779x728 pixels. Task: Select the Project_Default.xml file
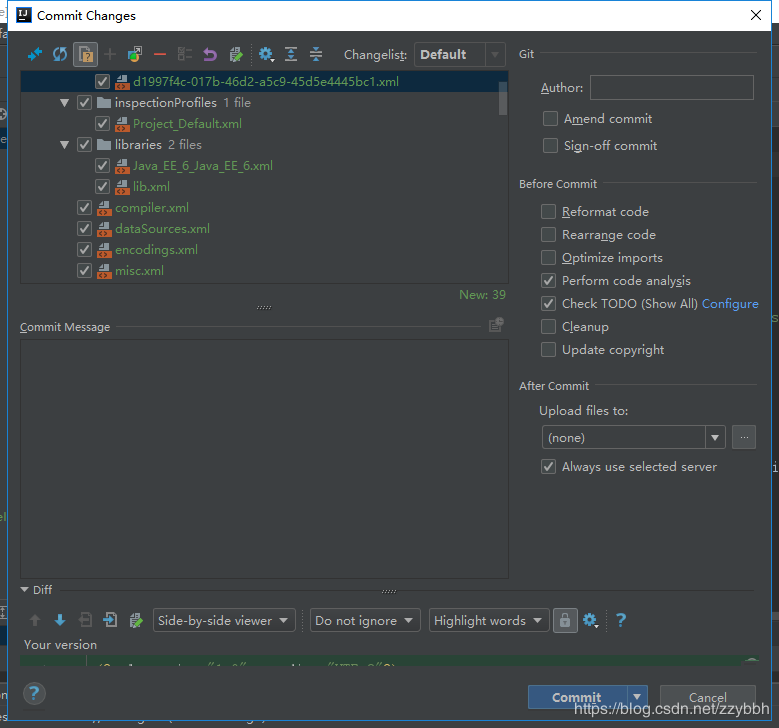(187, 124)
